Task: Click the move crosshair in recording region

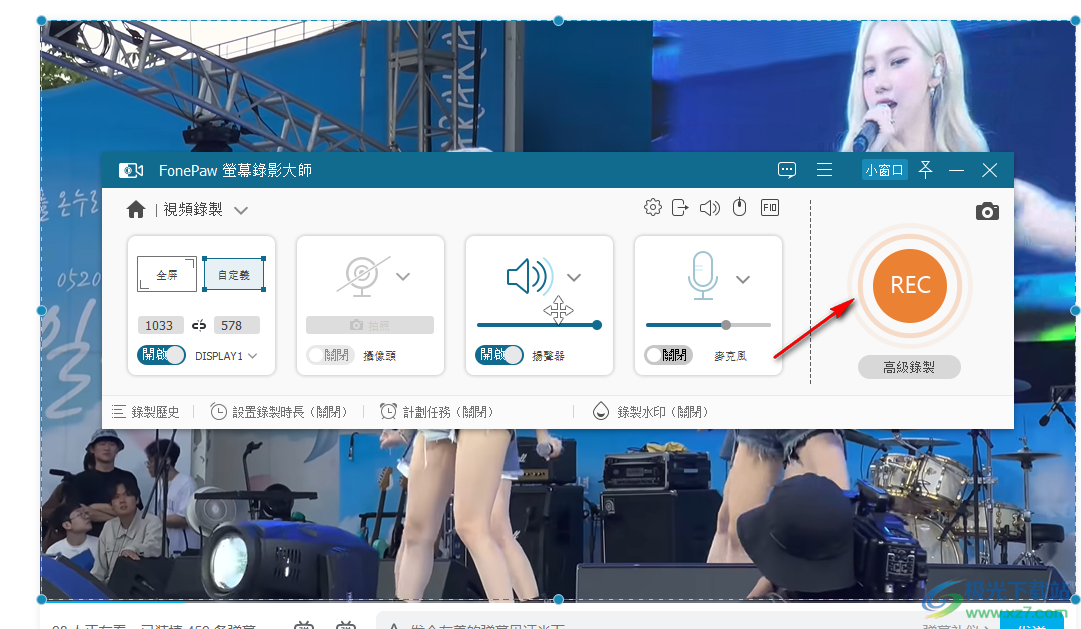Action: 558,310
